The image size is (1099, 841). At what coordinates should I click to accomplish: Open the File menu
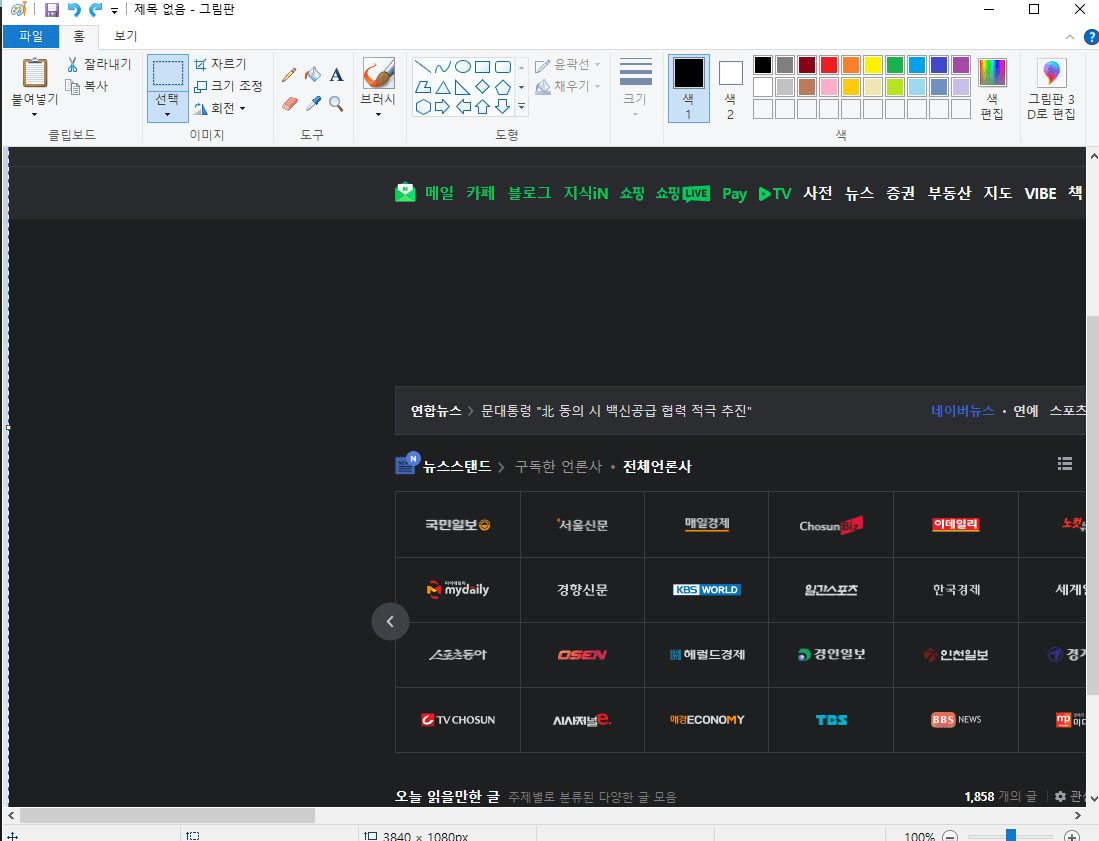tap(31, 34)
